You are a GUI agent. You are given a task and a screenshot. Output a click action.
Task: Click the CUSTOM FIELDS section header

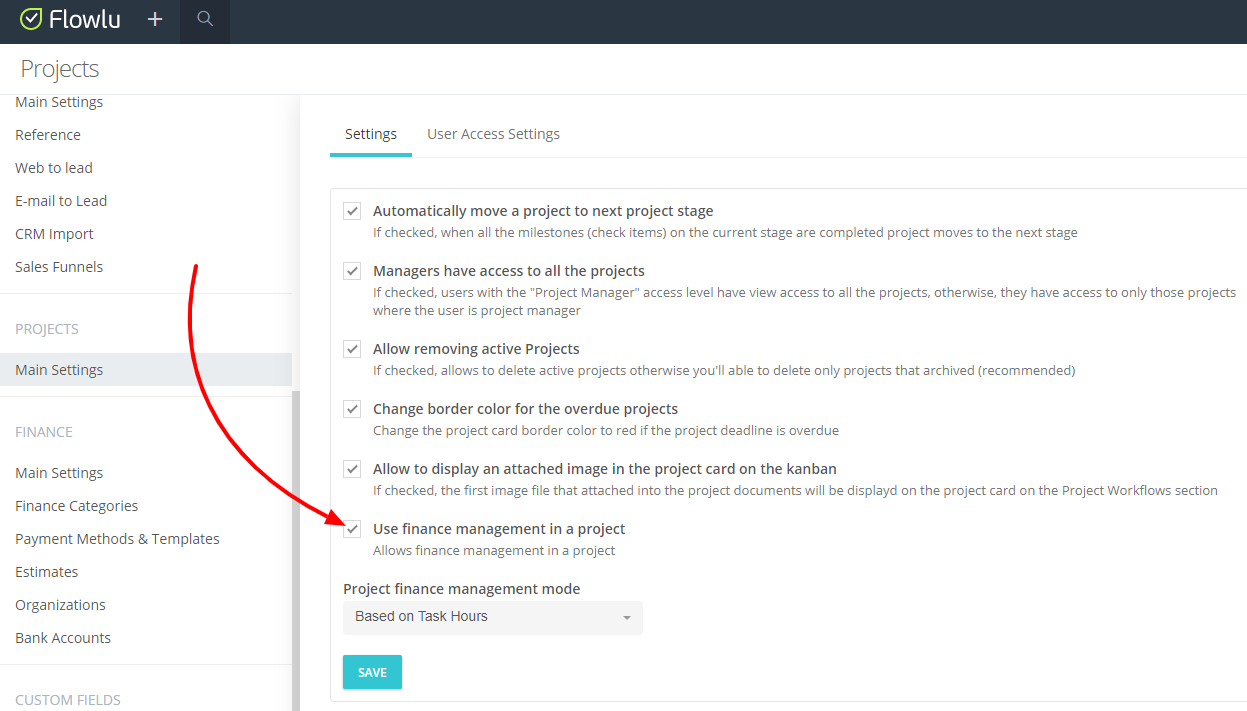68,700
